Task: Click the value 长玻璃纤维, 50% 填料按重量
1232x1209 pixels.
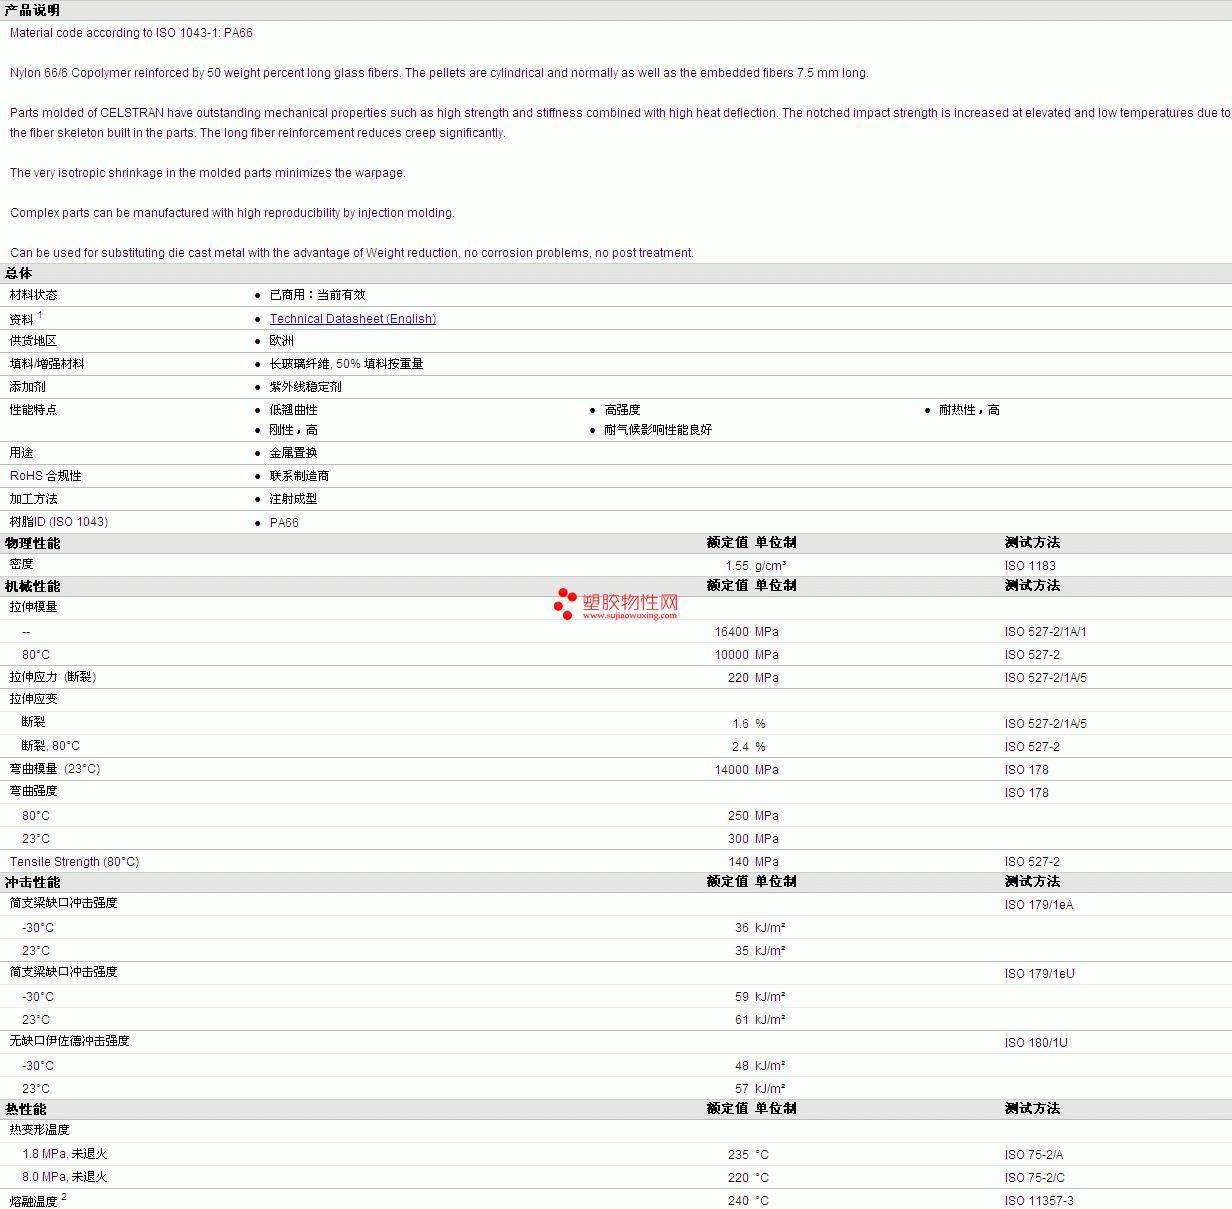Action: coord(347,364)
